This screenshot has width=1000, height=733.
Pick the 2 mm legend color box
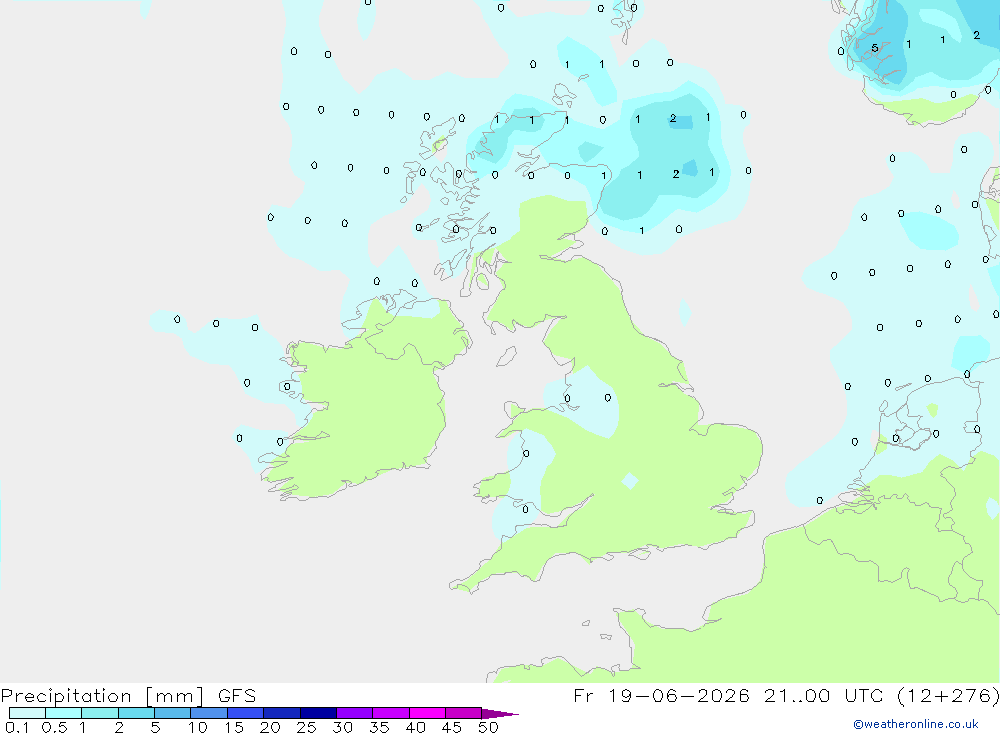pos(136,713)
